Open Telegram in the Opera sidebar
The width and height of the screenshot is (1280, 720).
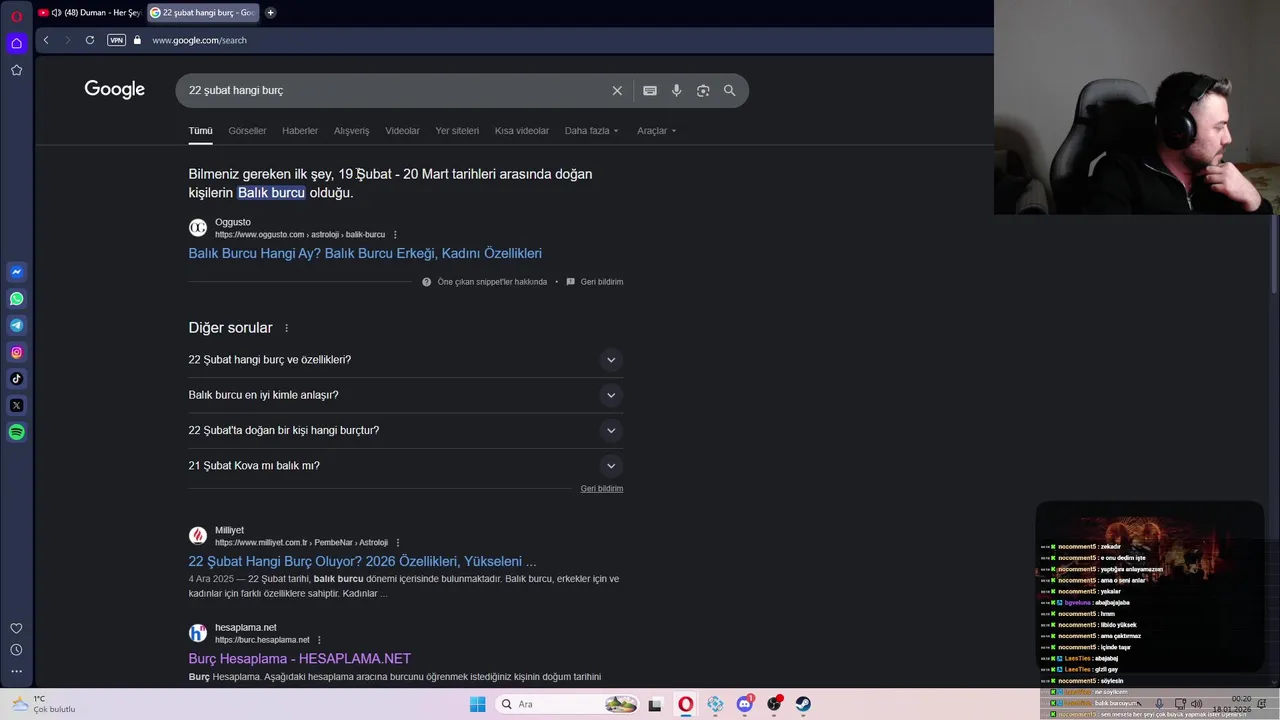tap(16, 325)
